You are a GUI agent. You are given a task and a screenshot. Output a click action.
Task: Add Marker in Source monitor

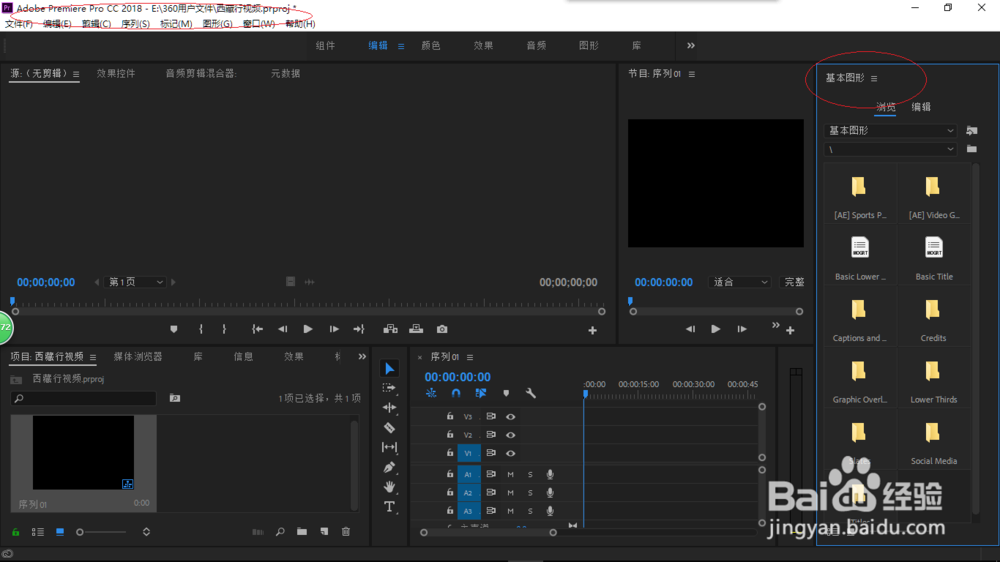[173, 329]
